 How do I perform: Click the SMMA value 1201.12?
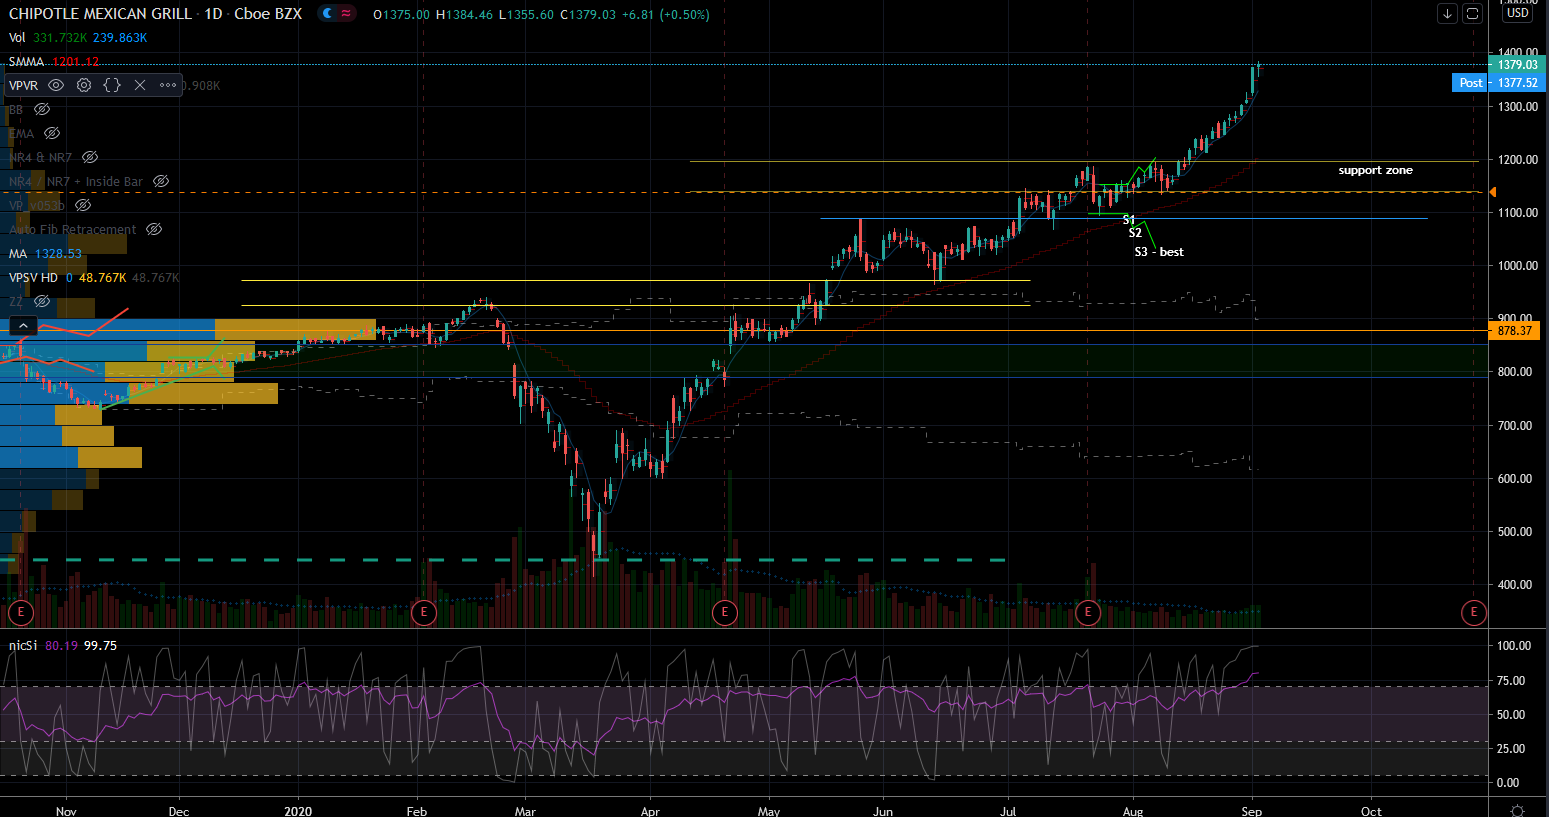tap(76, 62)
